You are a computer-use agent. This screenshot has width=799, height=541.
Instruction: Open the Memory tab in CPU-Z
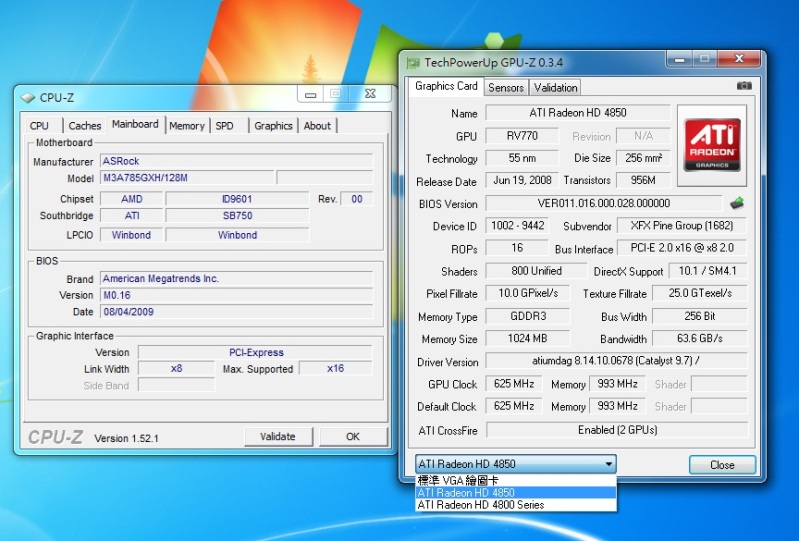tap(187, 126)
